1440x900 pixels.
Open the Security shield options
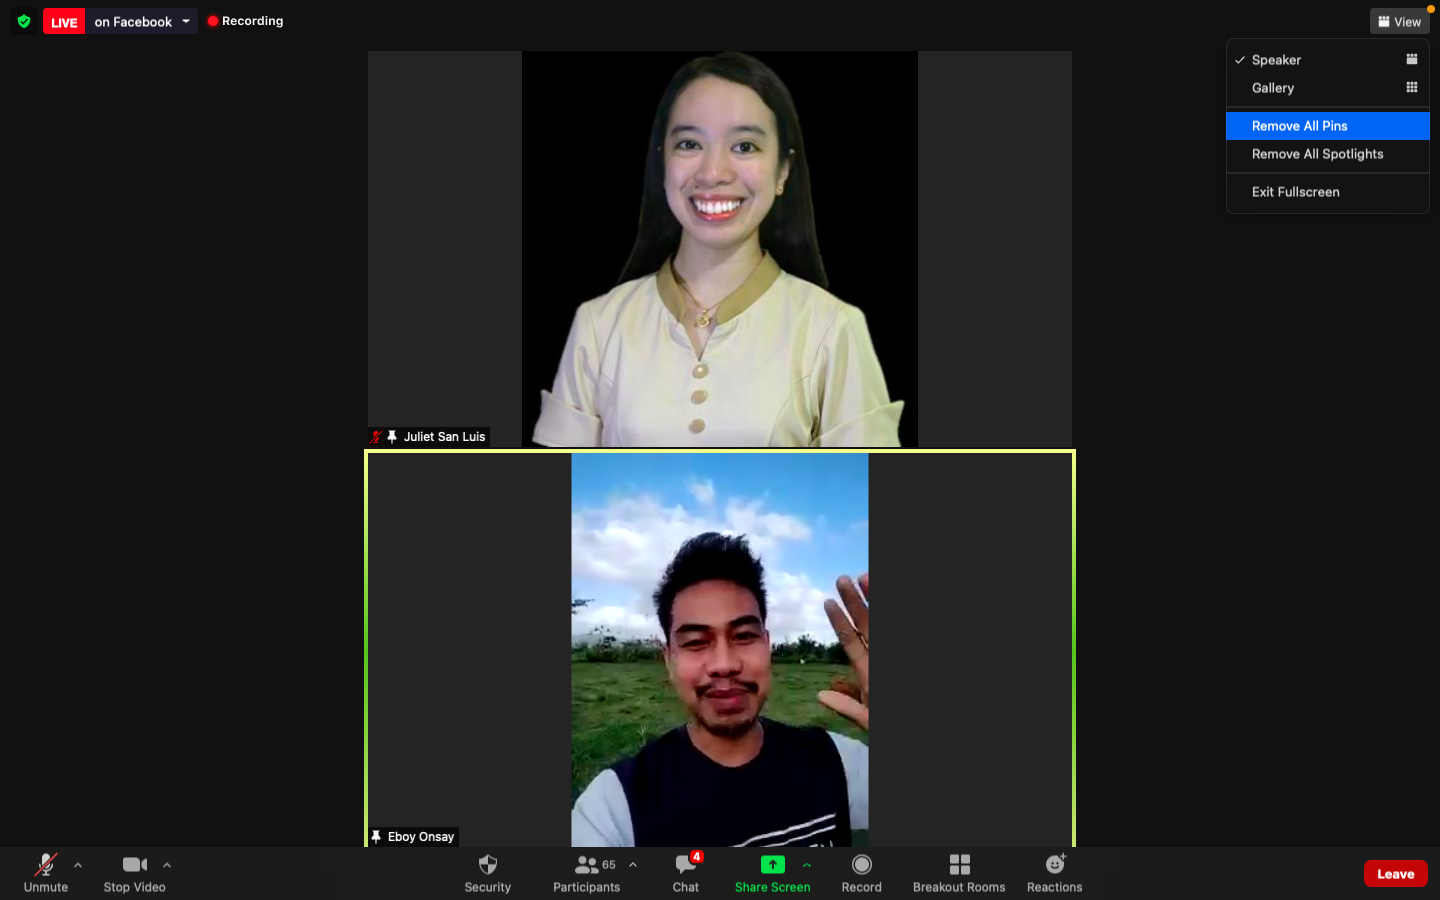[x=487, y=872]
